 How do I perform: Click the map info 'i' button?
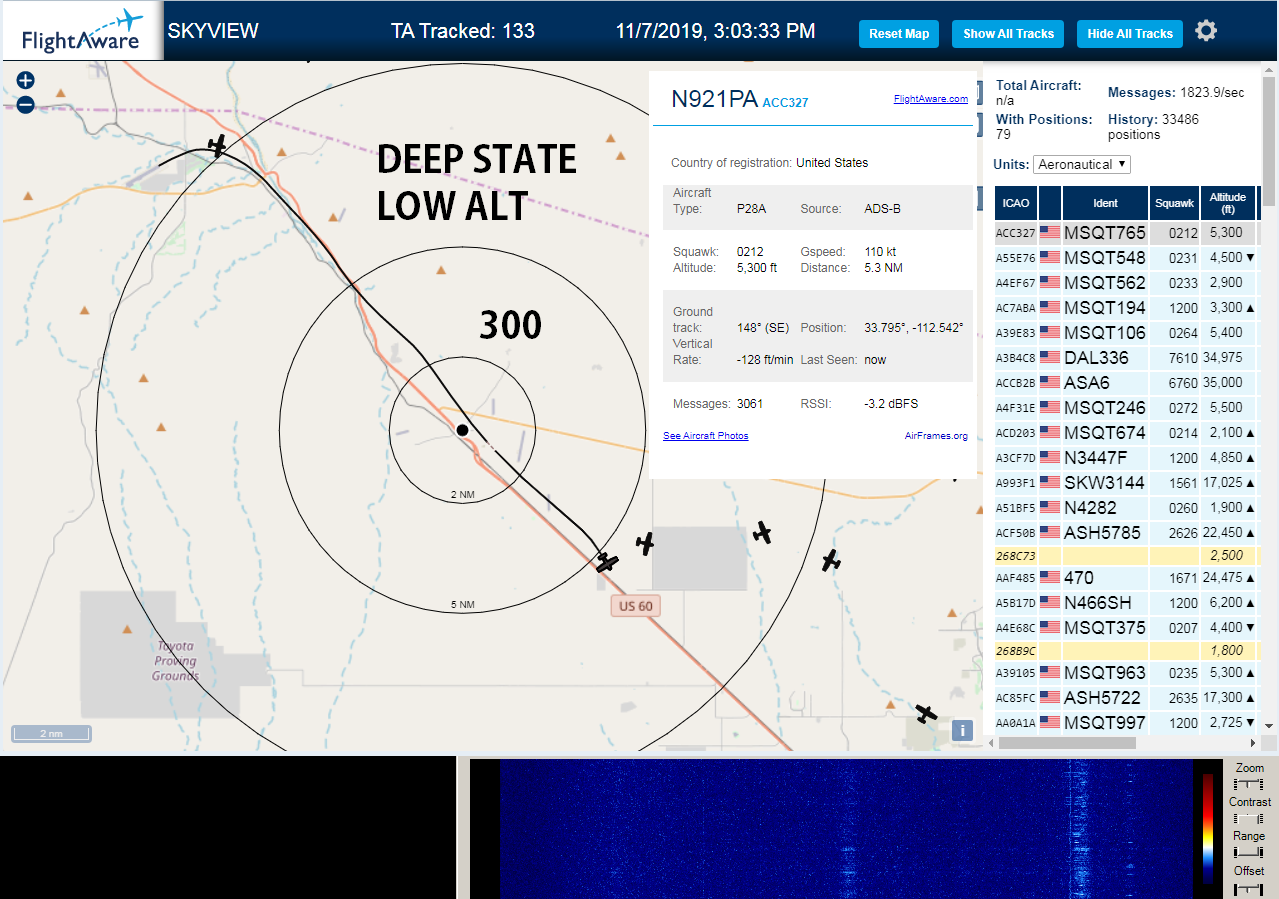[x=962, y=730]
